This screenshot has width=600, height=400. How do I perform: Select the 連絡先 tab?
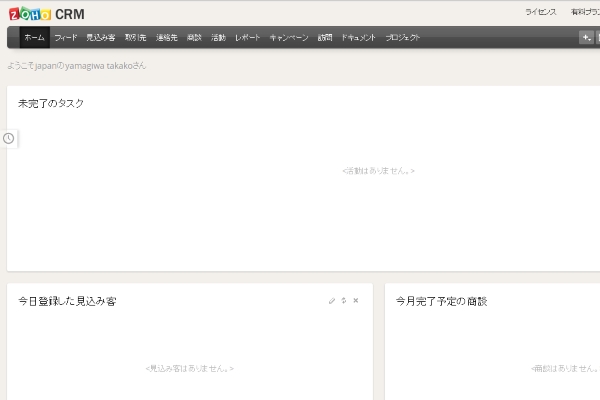(x=166, y=38)
